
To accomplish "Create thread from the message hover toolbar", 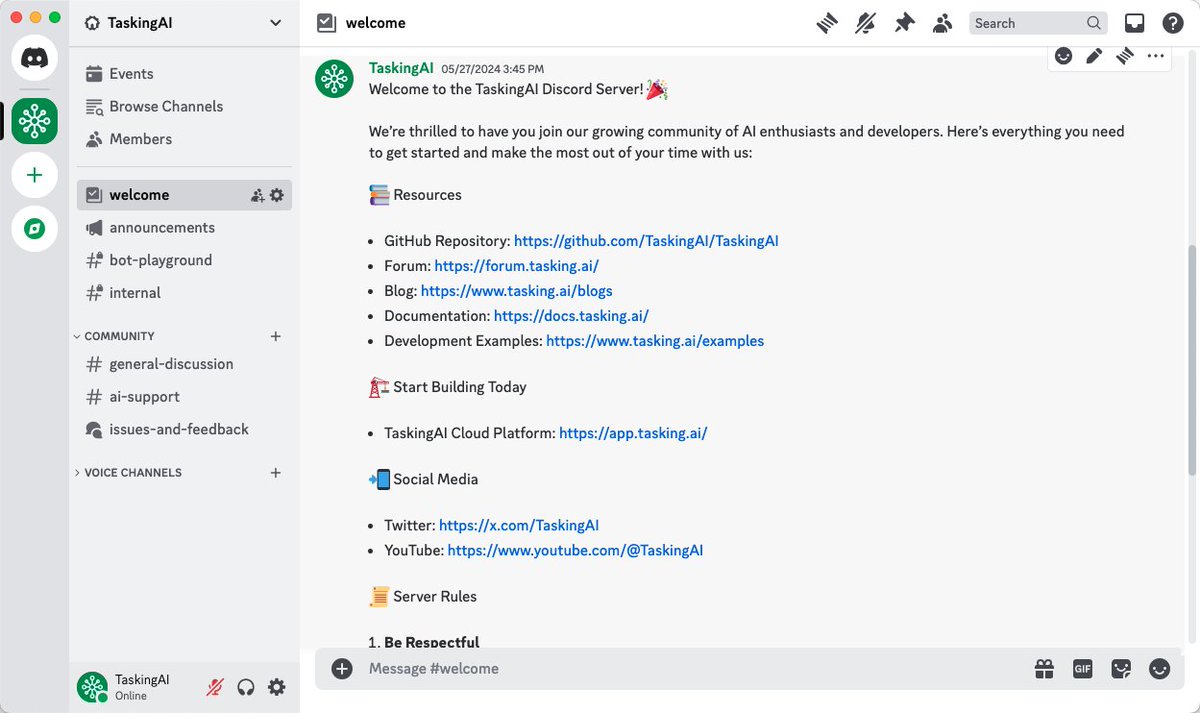I will [1125, 56].
